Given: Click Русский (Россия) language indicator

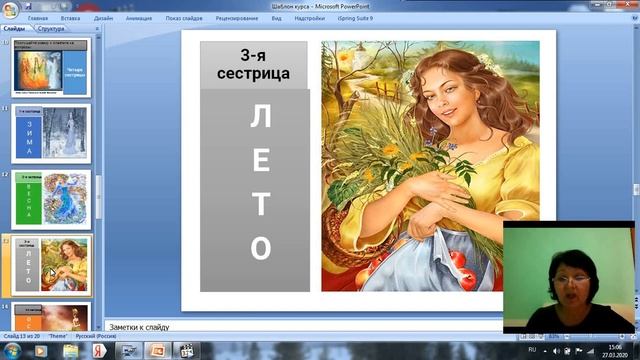Looking at the screenshot, I should pyautogui.click(x=96, y=336).
